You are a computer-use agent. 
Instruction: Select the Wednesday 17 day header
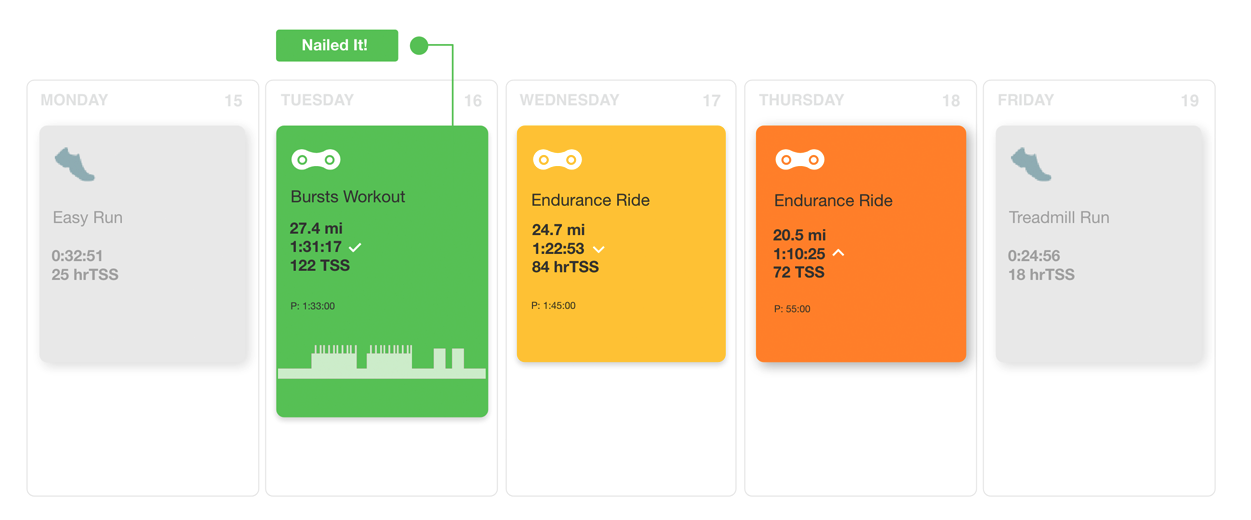click(620, 100)
